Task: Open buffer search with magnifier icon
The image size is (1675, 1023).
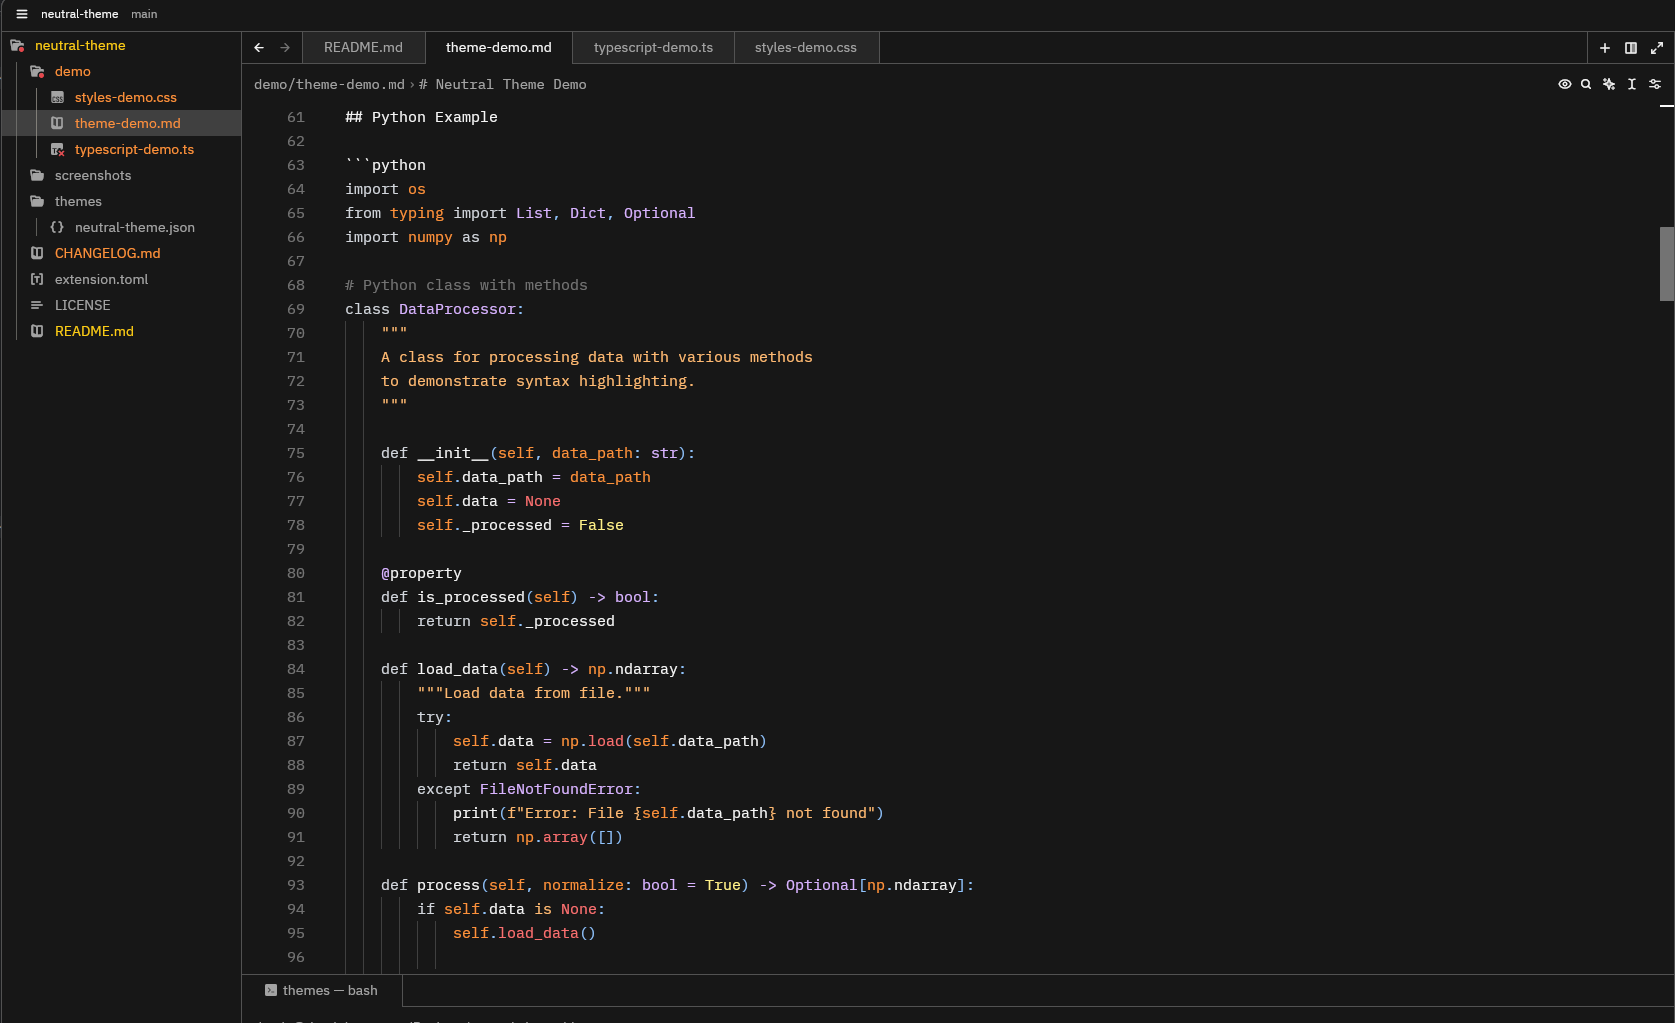Action: click(1586, 84)
